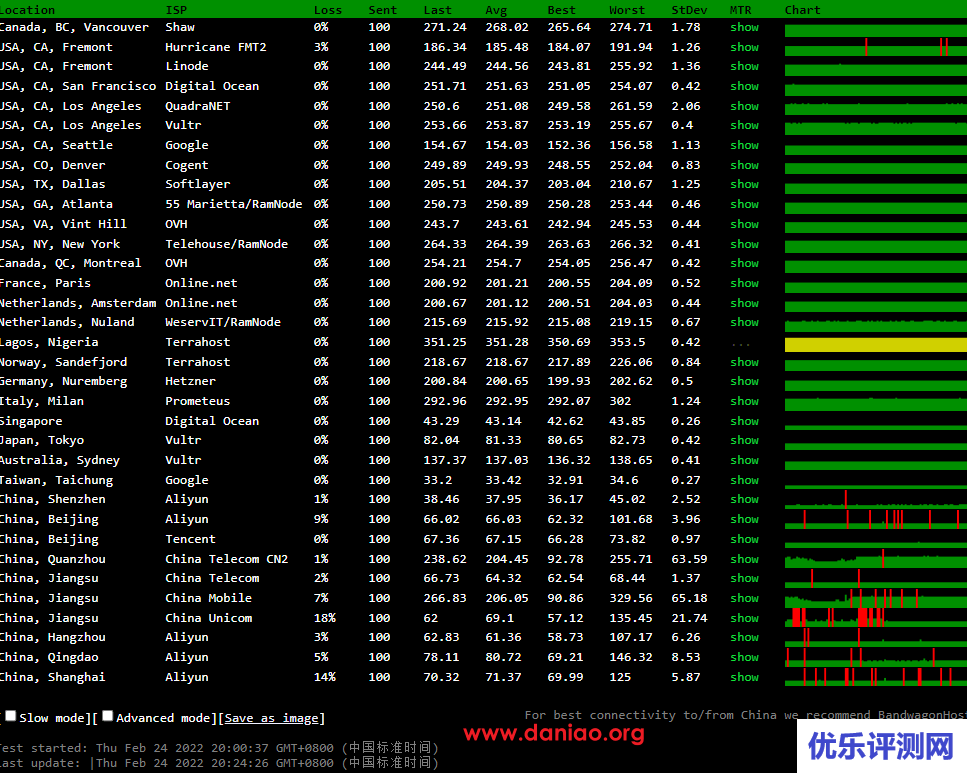Viewport: 967px width, 773px height.
Task: Show MTR for Nuland WeservIT/RamNode
Action: [x=744, y=322]
